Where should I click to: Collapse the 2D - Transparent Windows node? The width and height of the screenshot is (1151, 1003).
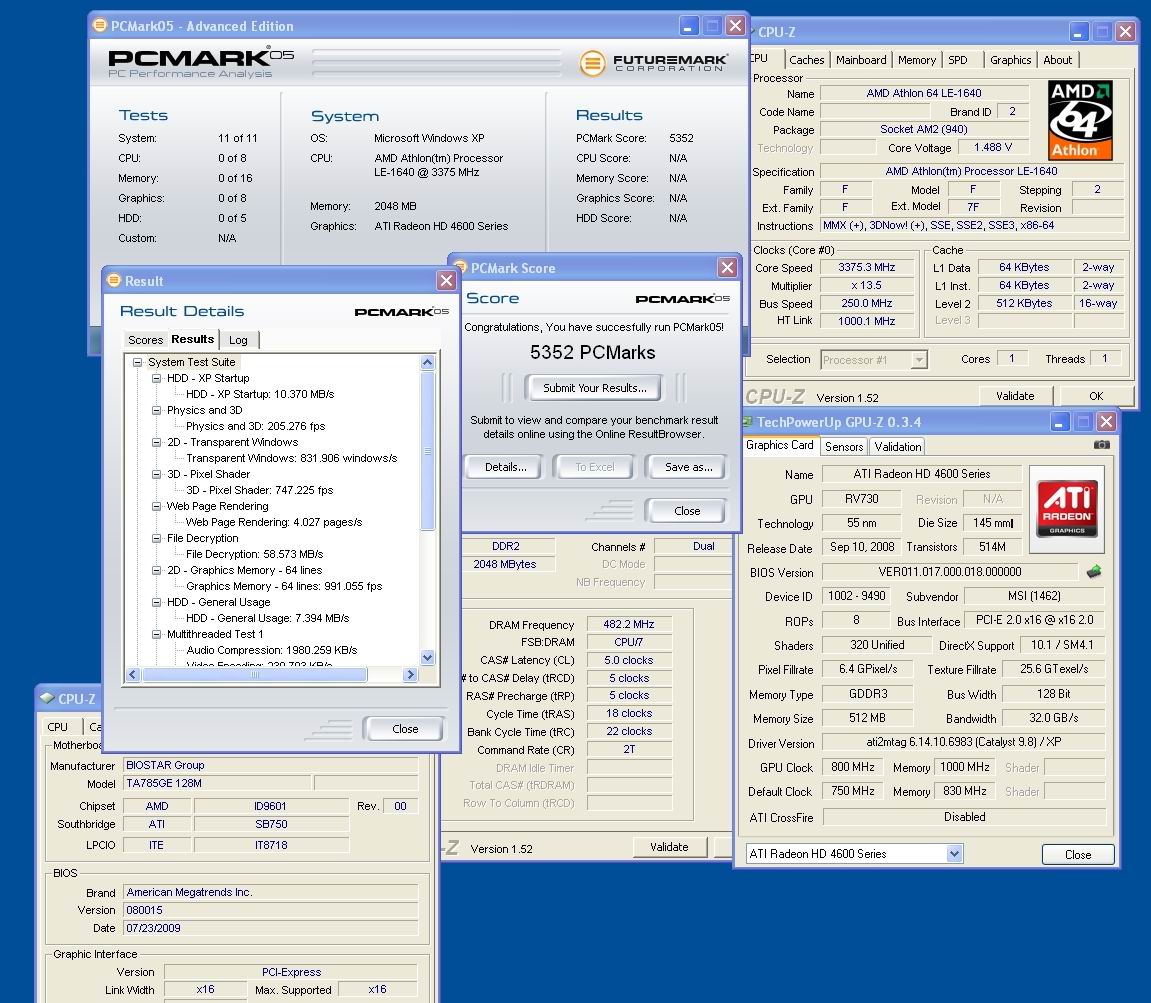pos(156,442)
